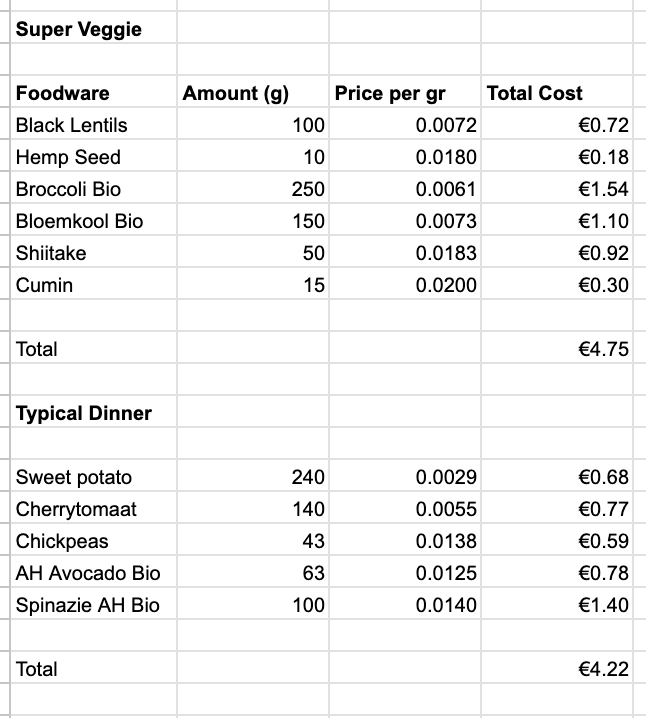Select Cumin price per gram 0.0200
This screenshot has height=718, width=646.
[x=446, y=285]
